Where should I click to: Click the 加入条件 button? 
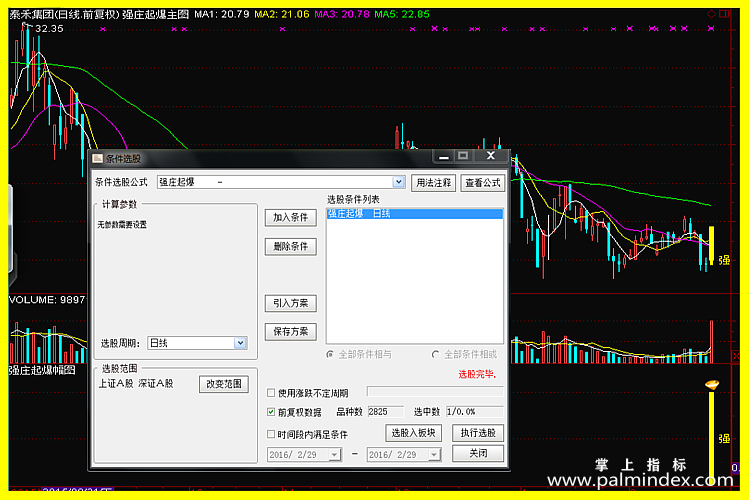tap(290, 218)
